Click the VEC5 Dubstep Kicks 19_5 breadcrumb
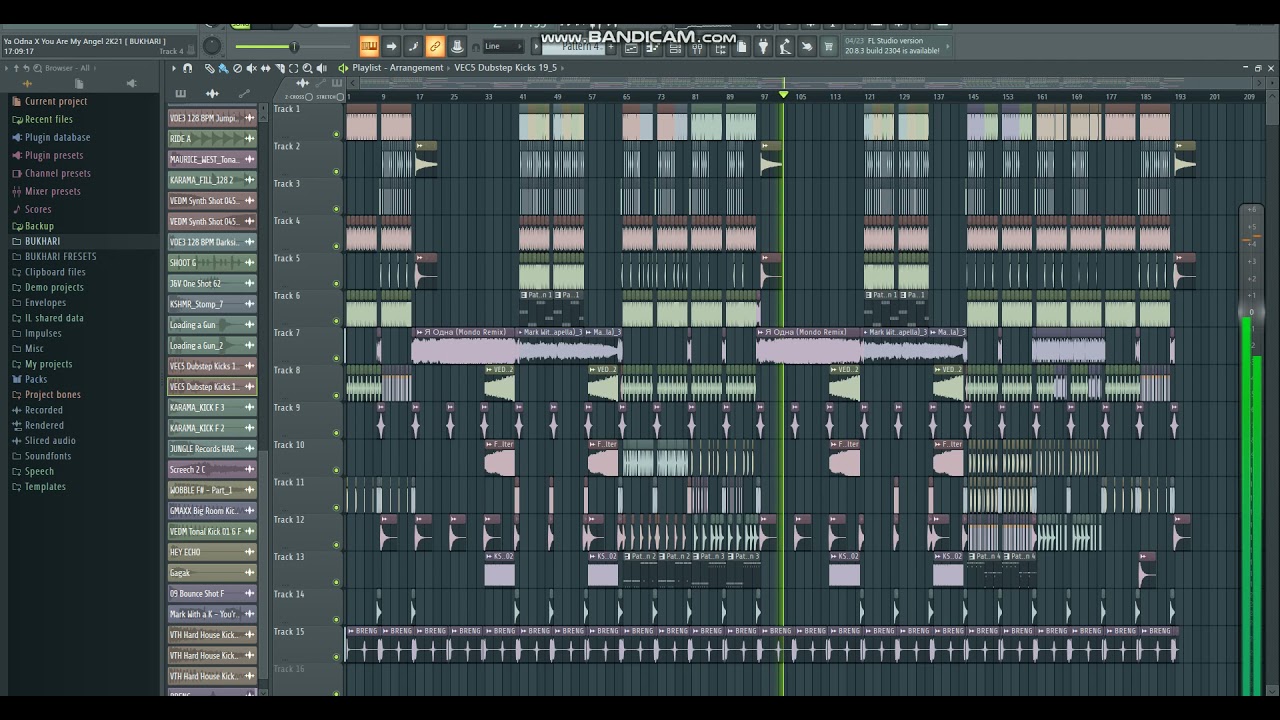This screenshot has width=1280, height=720. [506, 68]
